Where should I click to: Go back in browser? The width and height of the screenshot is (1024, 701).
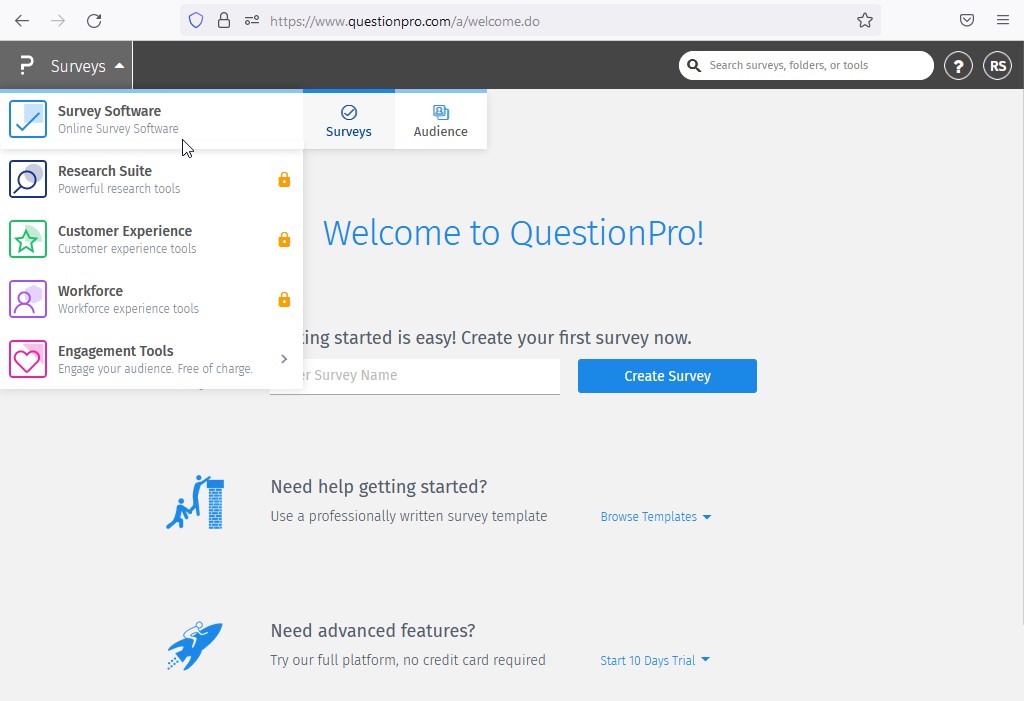coord(22,21)
